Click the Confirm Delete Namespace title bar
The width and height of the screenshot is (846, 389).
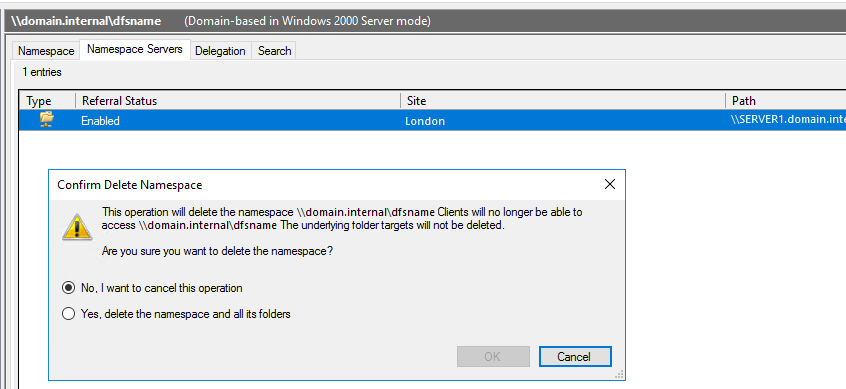[324, 185]
